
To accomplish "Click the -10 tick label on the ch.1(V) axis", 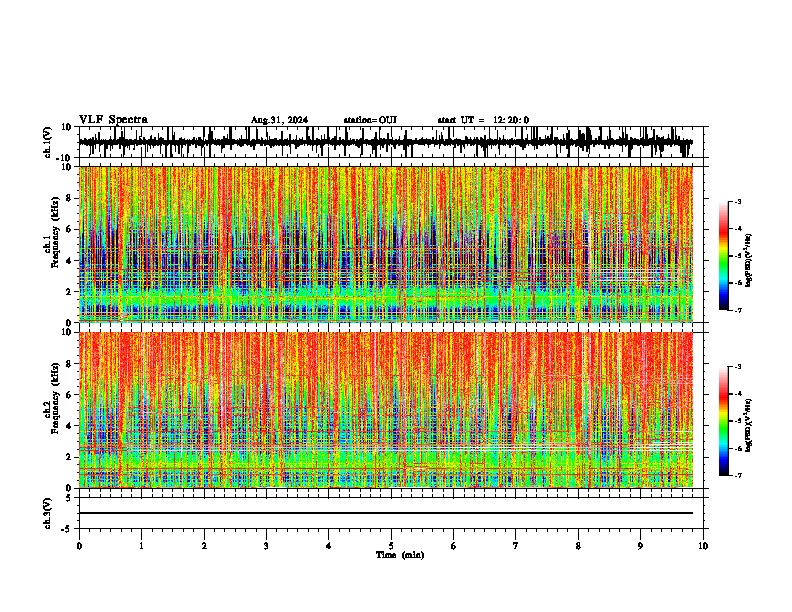I will click(65, 157).
